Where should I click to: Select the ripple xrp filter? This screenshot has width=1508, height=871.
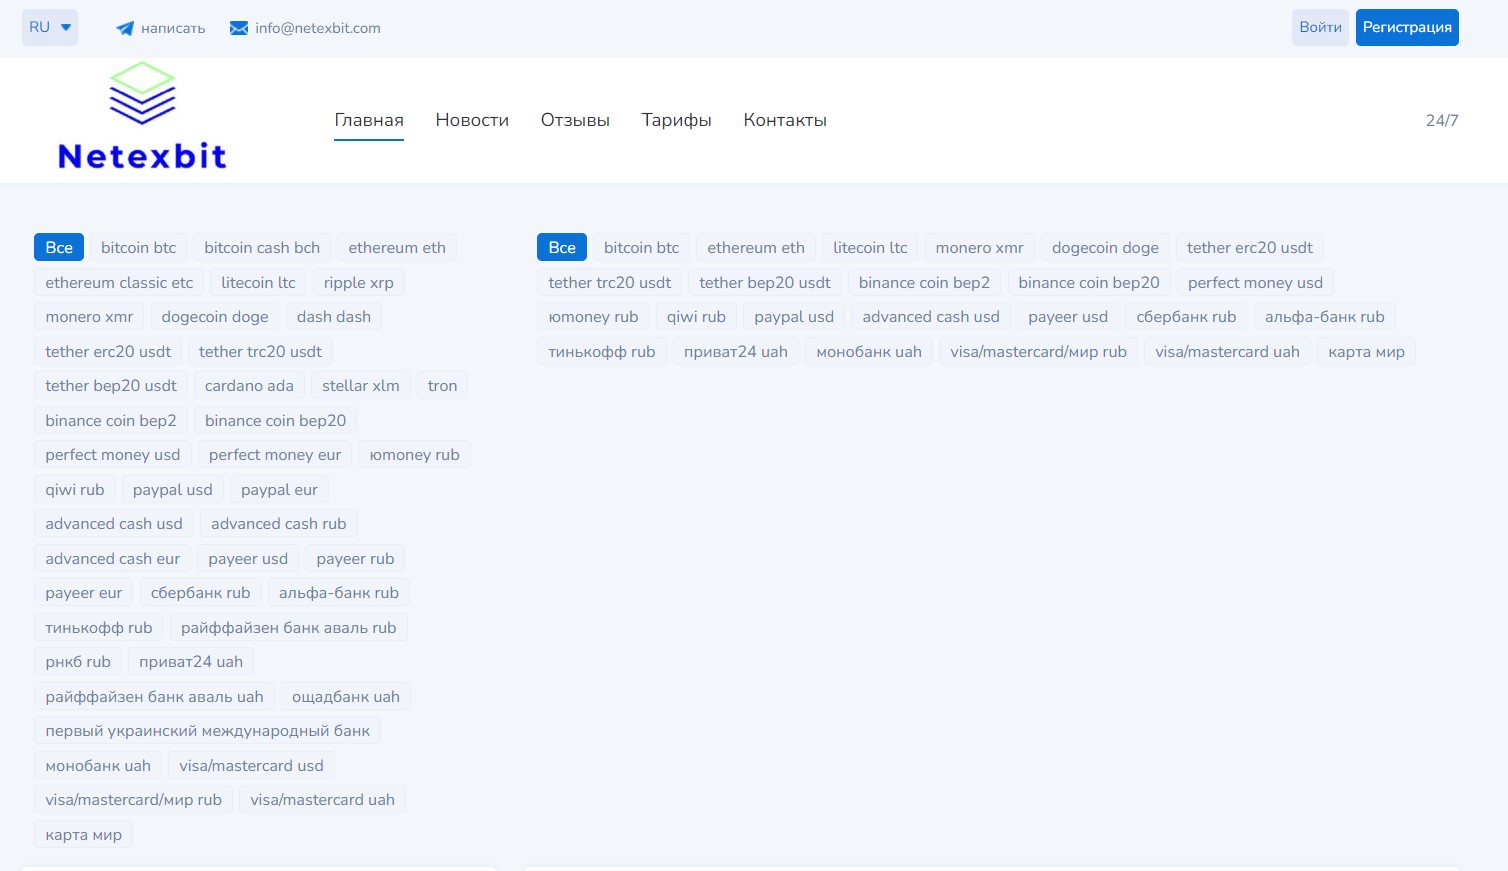tap(358, 283)
